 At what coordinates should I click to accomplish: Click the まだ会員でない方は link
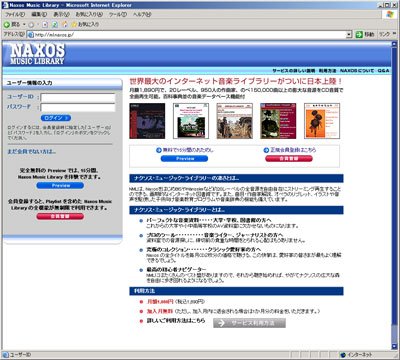[31, 152]
